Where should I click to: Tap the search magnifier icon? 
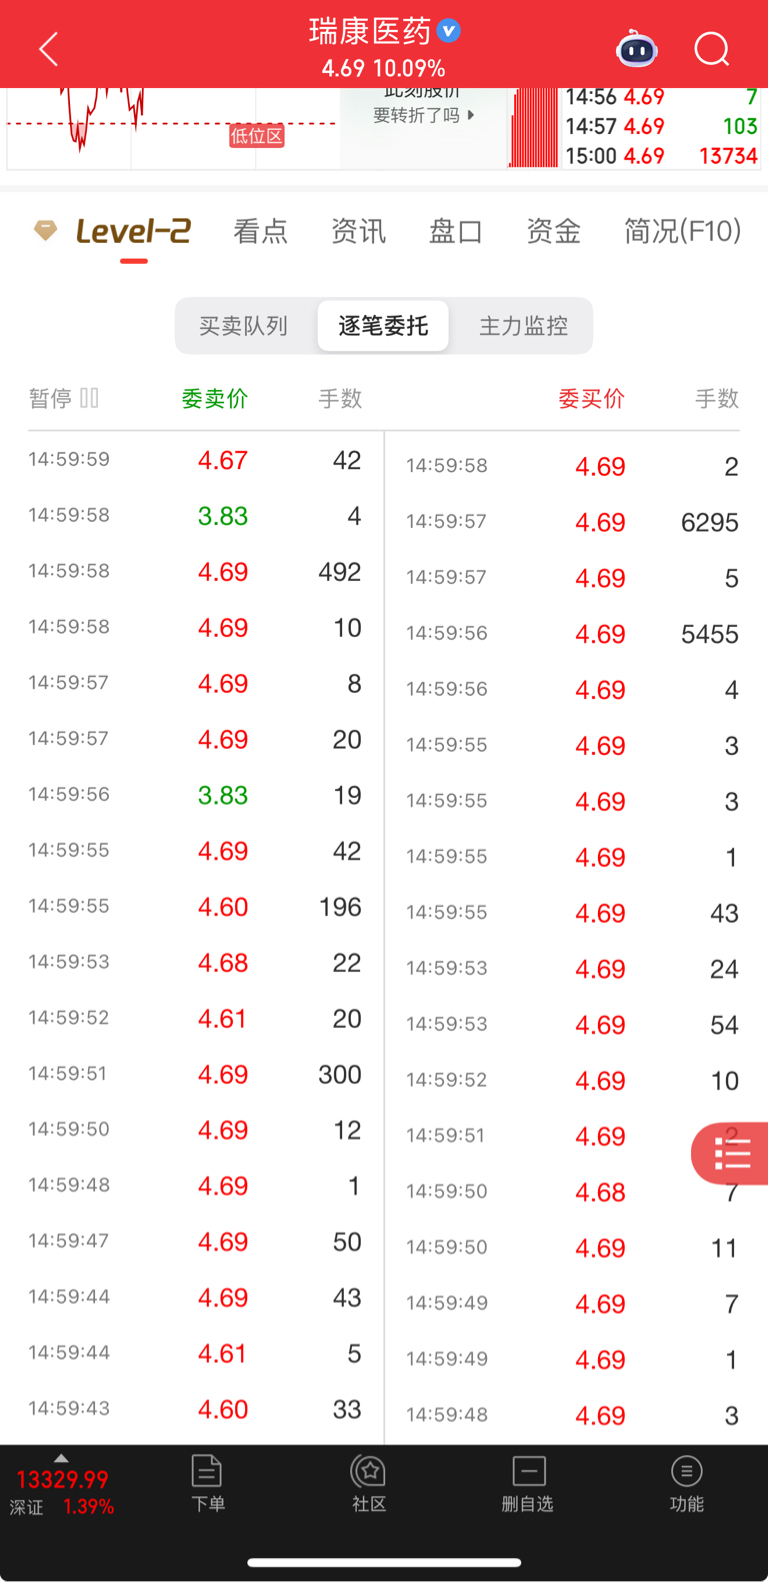(x=711, y=49)
